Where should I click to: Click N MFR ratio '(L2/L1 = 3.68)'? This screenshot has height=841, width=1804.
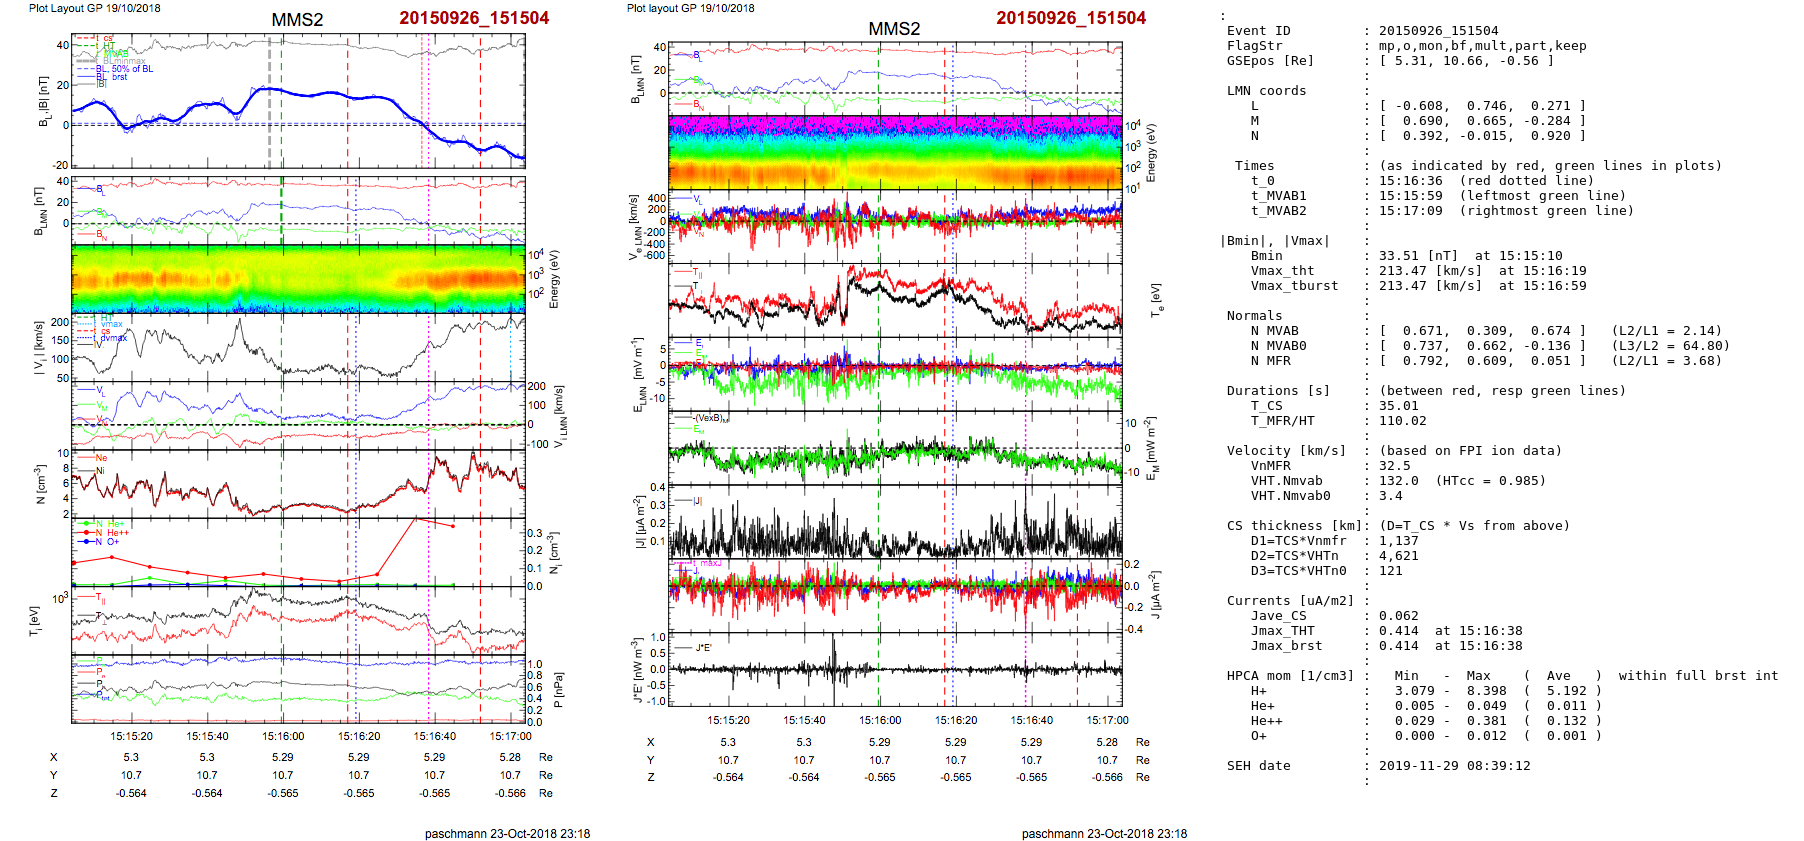coord(1667,361)
